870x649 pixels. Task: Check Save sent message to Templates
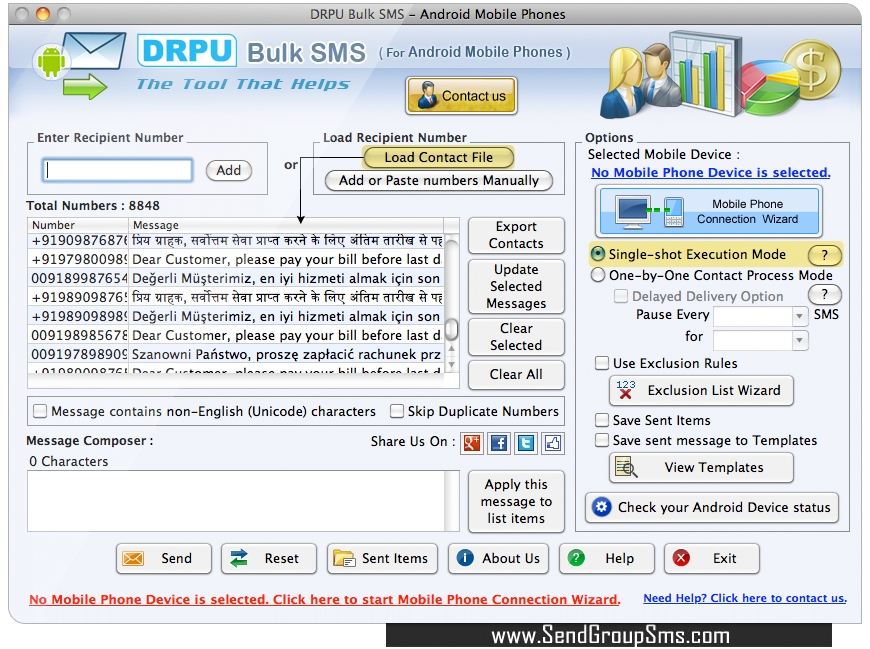click(x=602, y=440)
